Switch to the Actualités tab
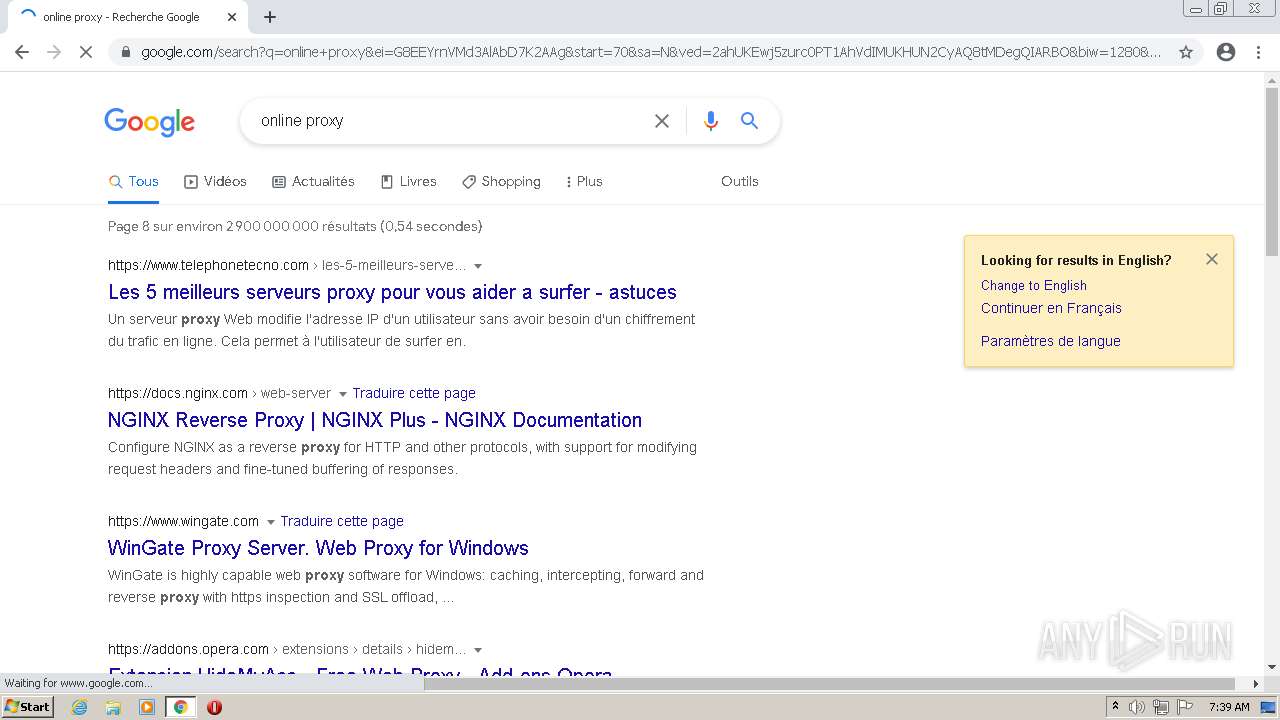1280x720 pixels. 313,181
